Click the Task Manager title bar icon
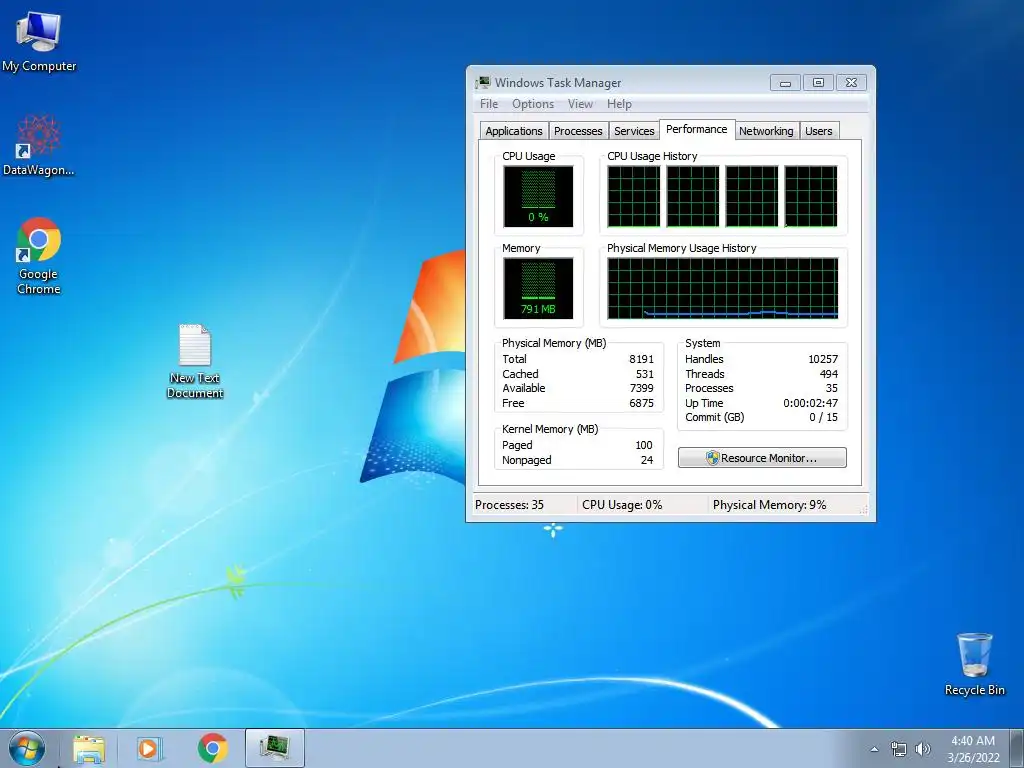Image resolution: width=1024 pixels, height=768 pixels. [483, 82]
